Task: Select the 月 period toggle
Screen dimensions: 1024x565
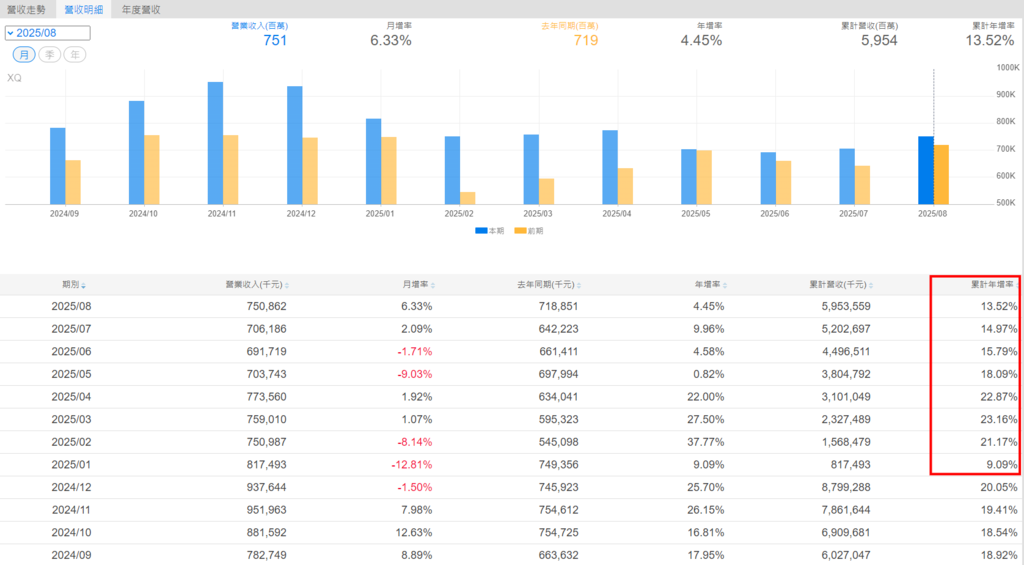Action: point(24,55)
